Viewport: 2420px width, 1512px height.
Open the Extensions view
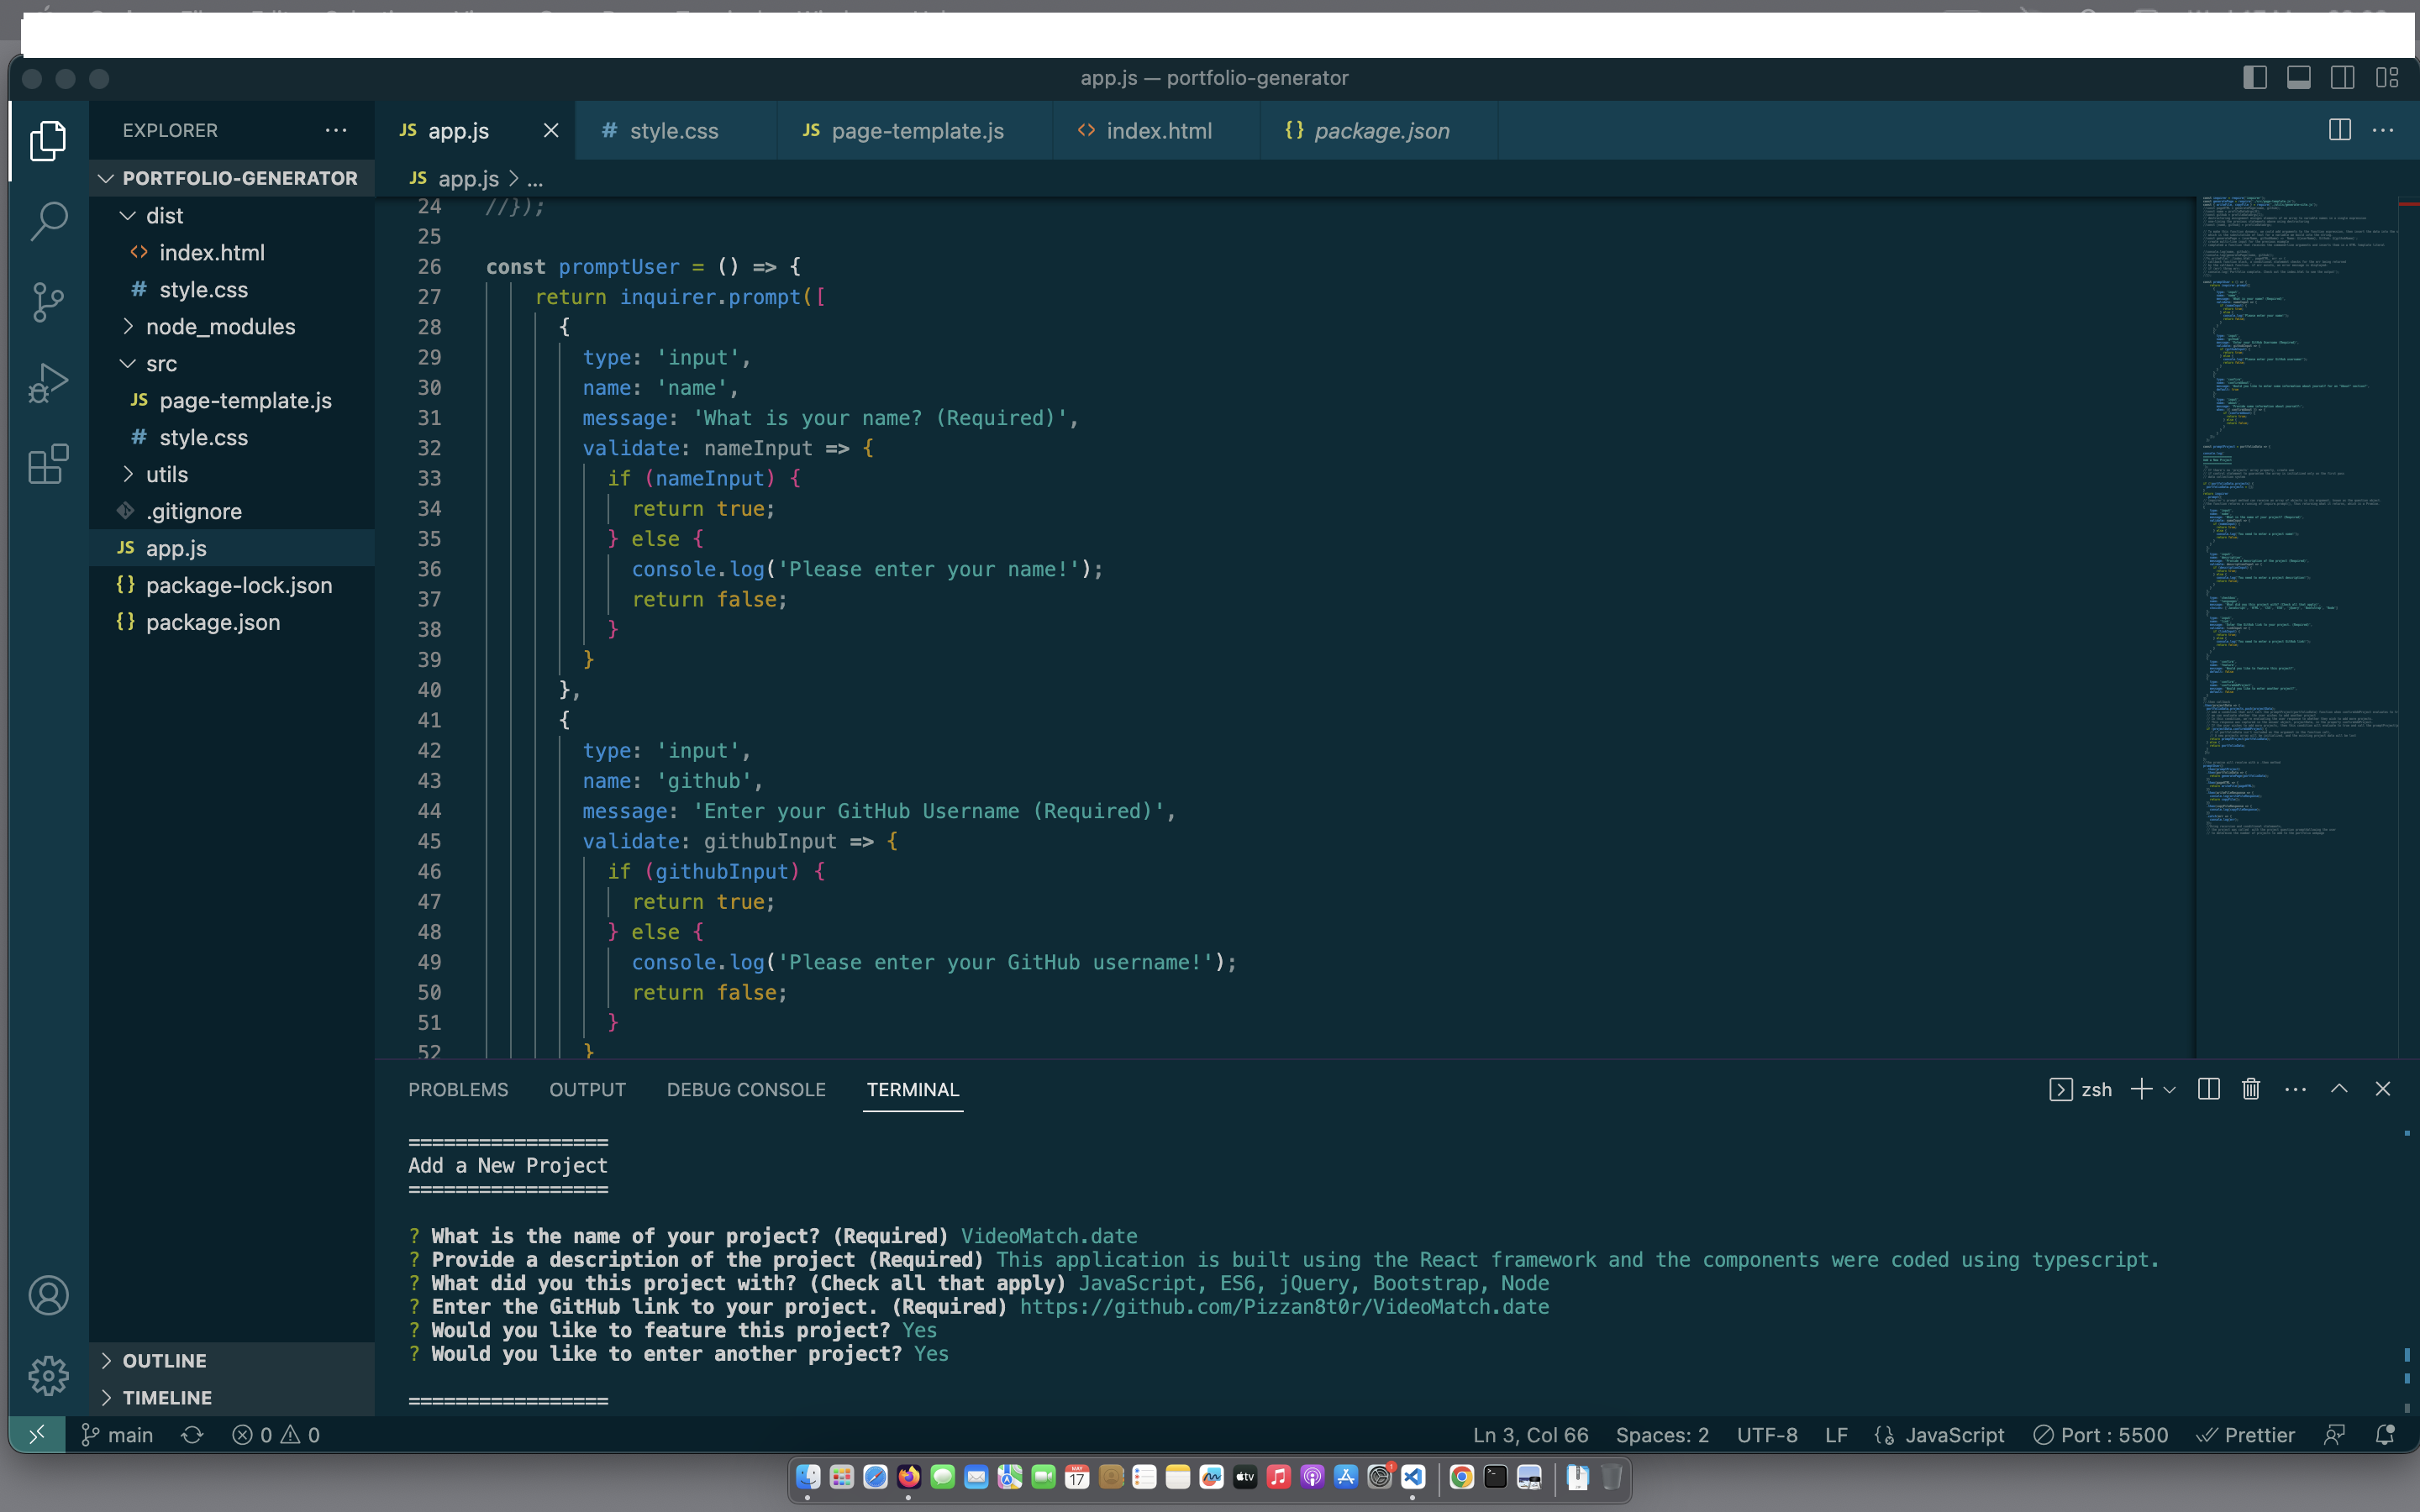[x=47, y=463]
